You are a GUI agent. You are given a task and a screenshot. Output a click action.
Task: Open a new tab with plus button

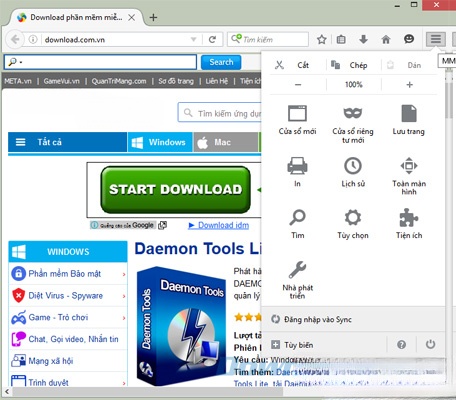click(153, 17)
